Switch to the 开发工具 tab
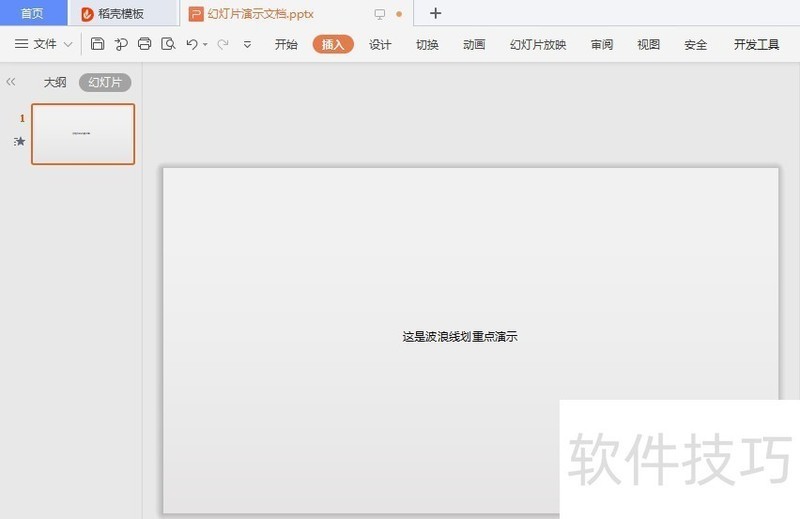This screenshot has width=800, height=519. click(757, 44)
